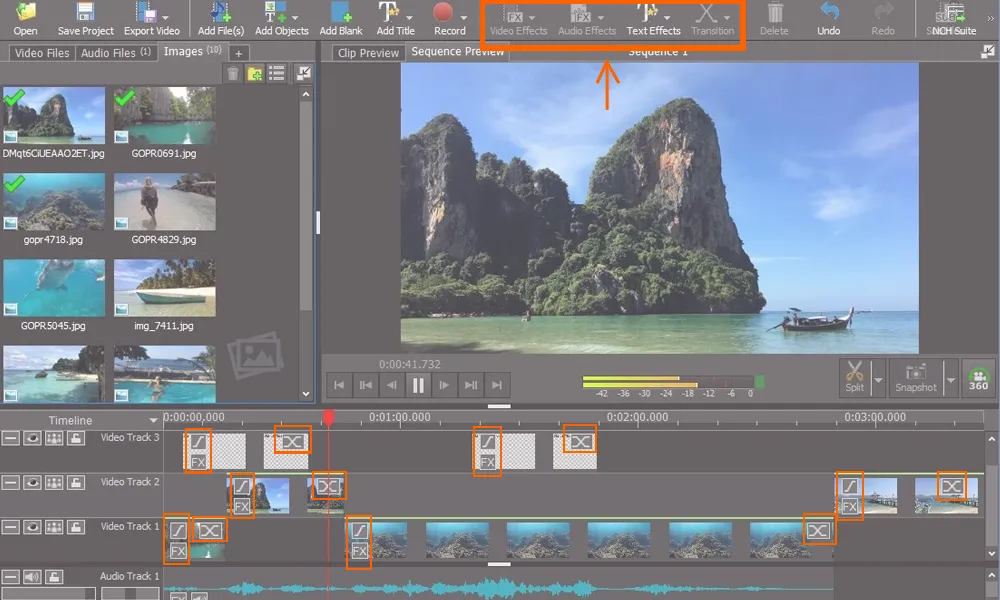Insert a blank clip with Add Blank
This screenshot has width=1000, height=600.
point(341,18)
